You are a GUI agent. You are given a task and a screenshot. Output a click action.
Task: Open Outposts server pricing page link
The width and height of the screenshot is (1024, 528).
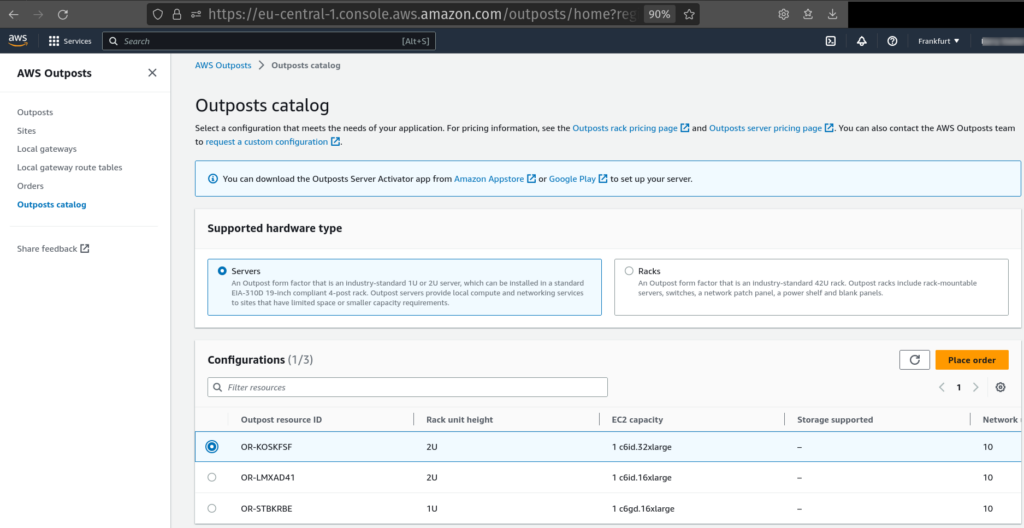pos(771,129)
